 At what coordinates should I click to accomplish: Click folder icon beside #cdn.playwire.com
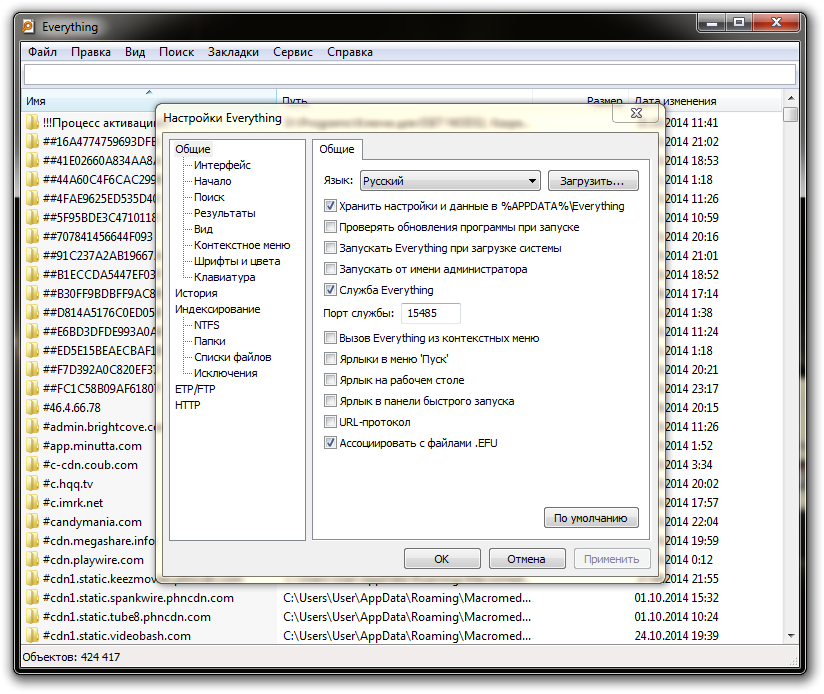click(33, 560)
